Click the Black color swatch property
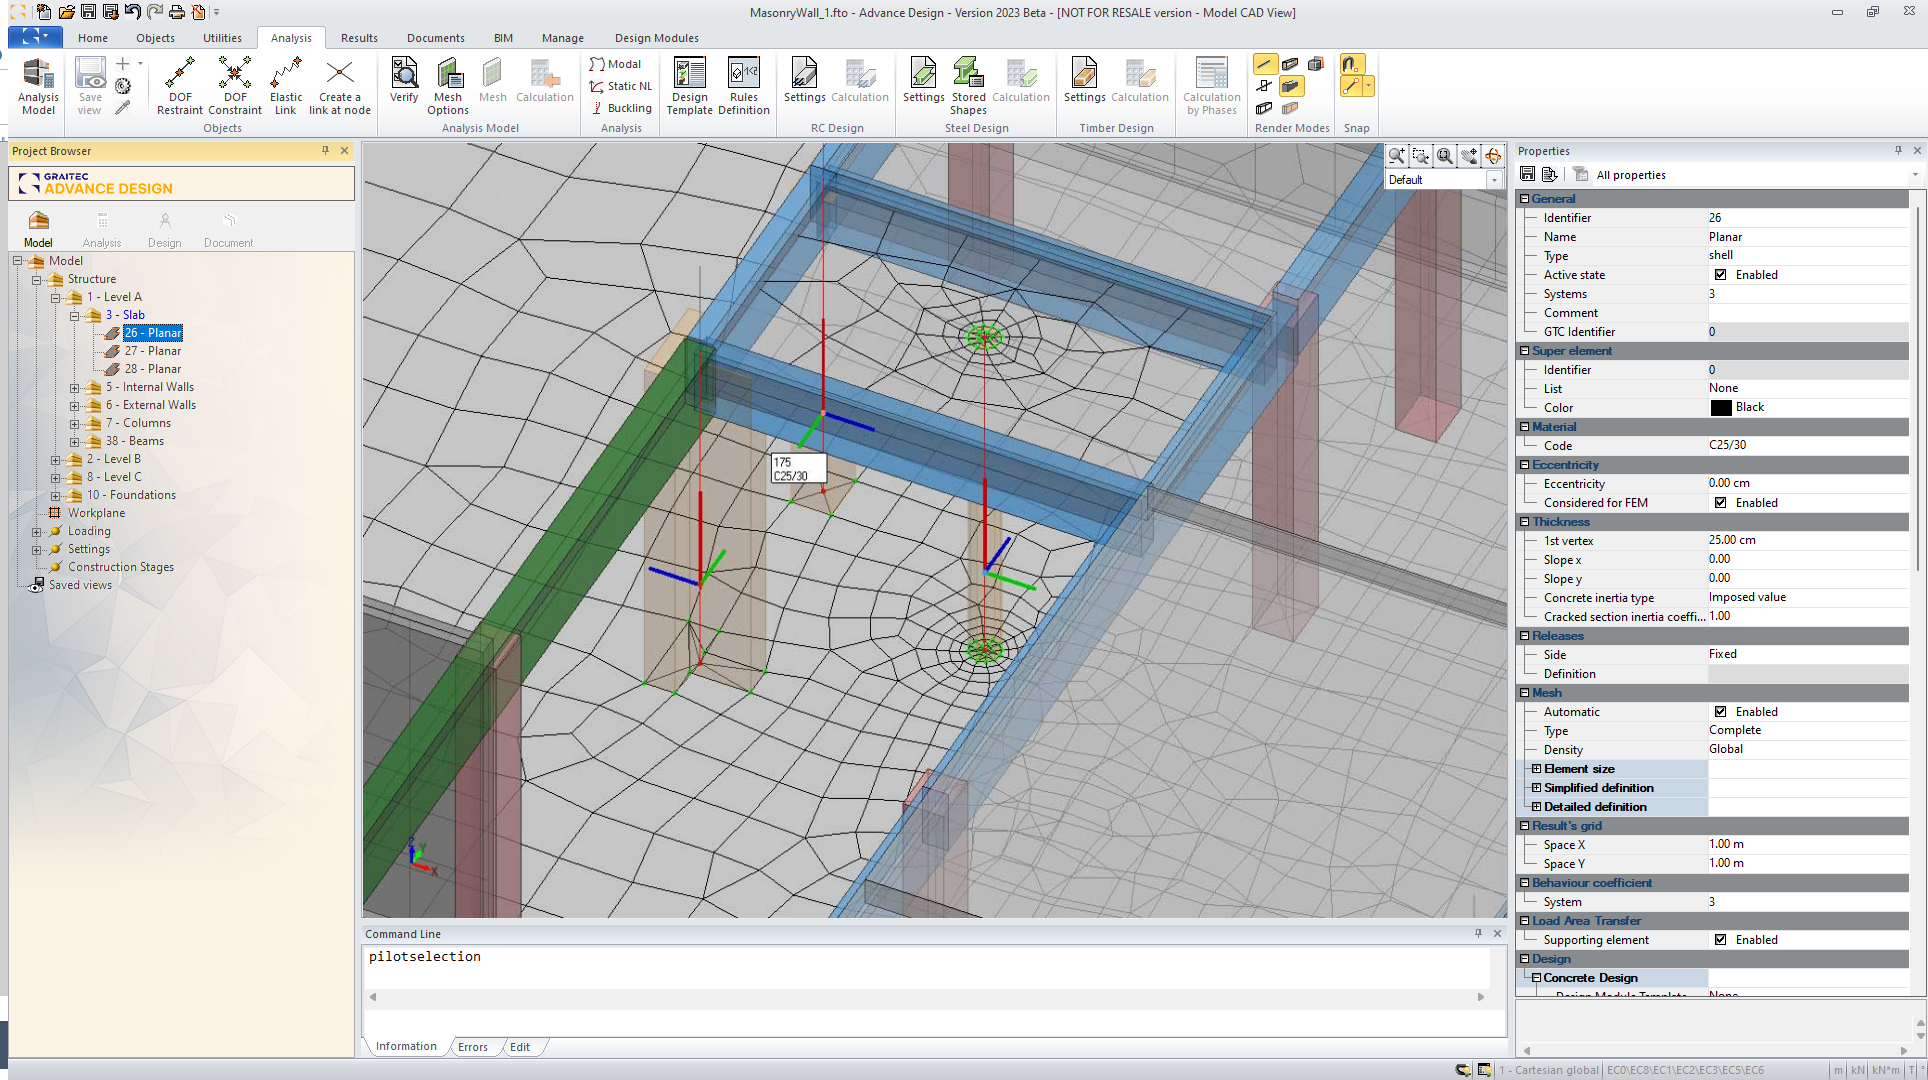The height and width of the screenshot is (1080, 1928). point(1720,408)
